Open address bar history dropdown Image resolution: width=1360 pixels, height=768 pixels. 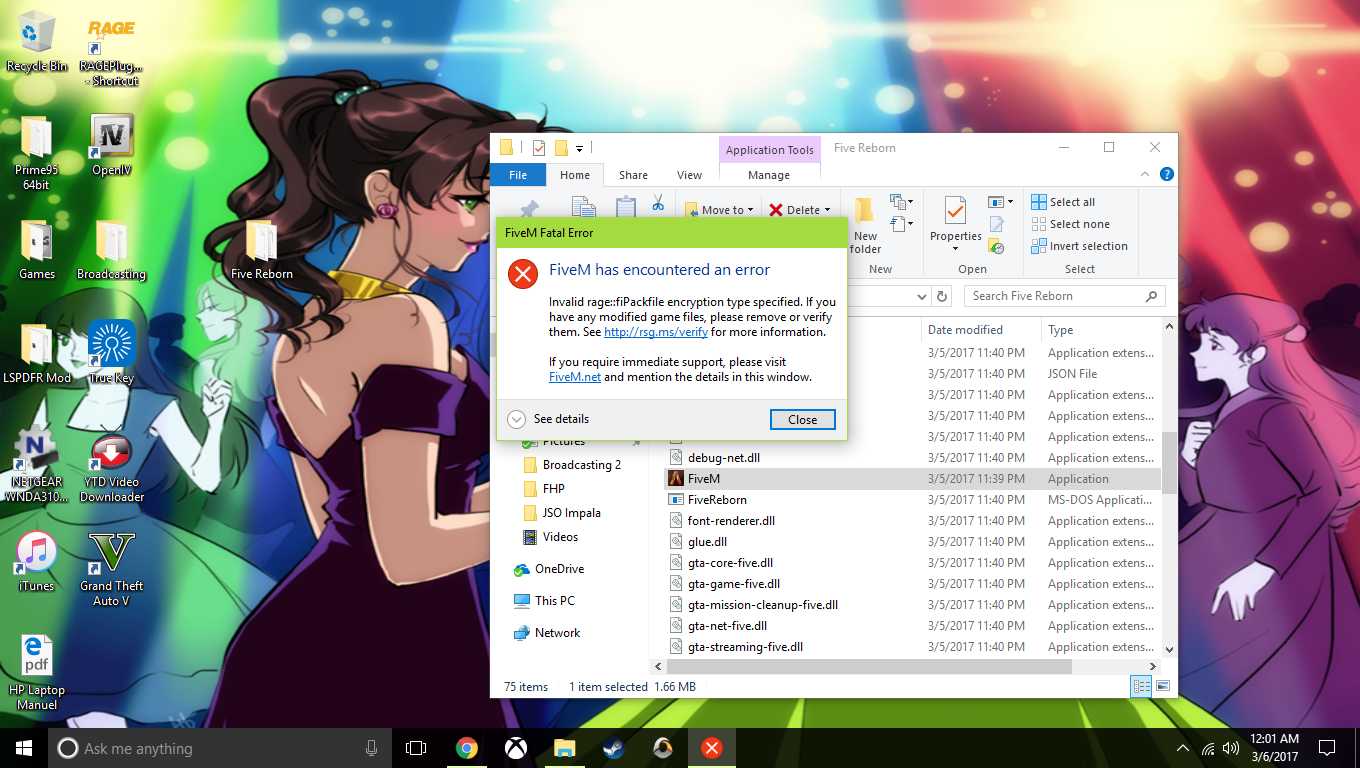(922, 296)
